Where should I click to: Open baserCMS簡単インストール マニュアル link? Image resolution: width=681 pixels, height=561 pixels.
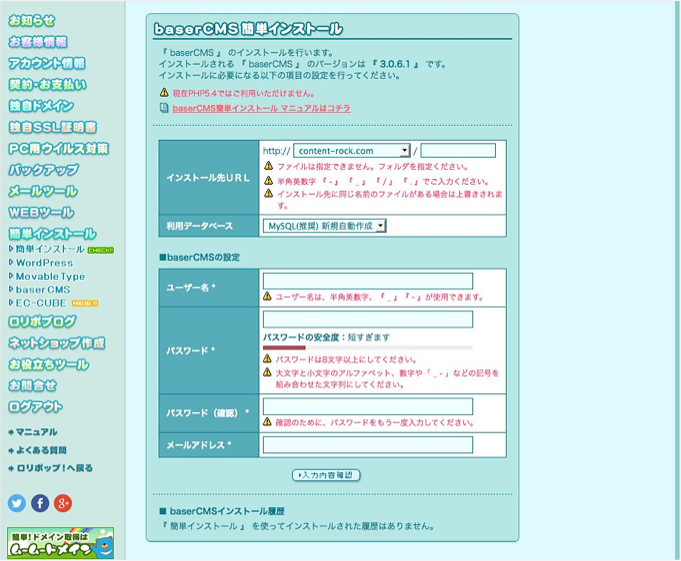[x=261, y=108]
